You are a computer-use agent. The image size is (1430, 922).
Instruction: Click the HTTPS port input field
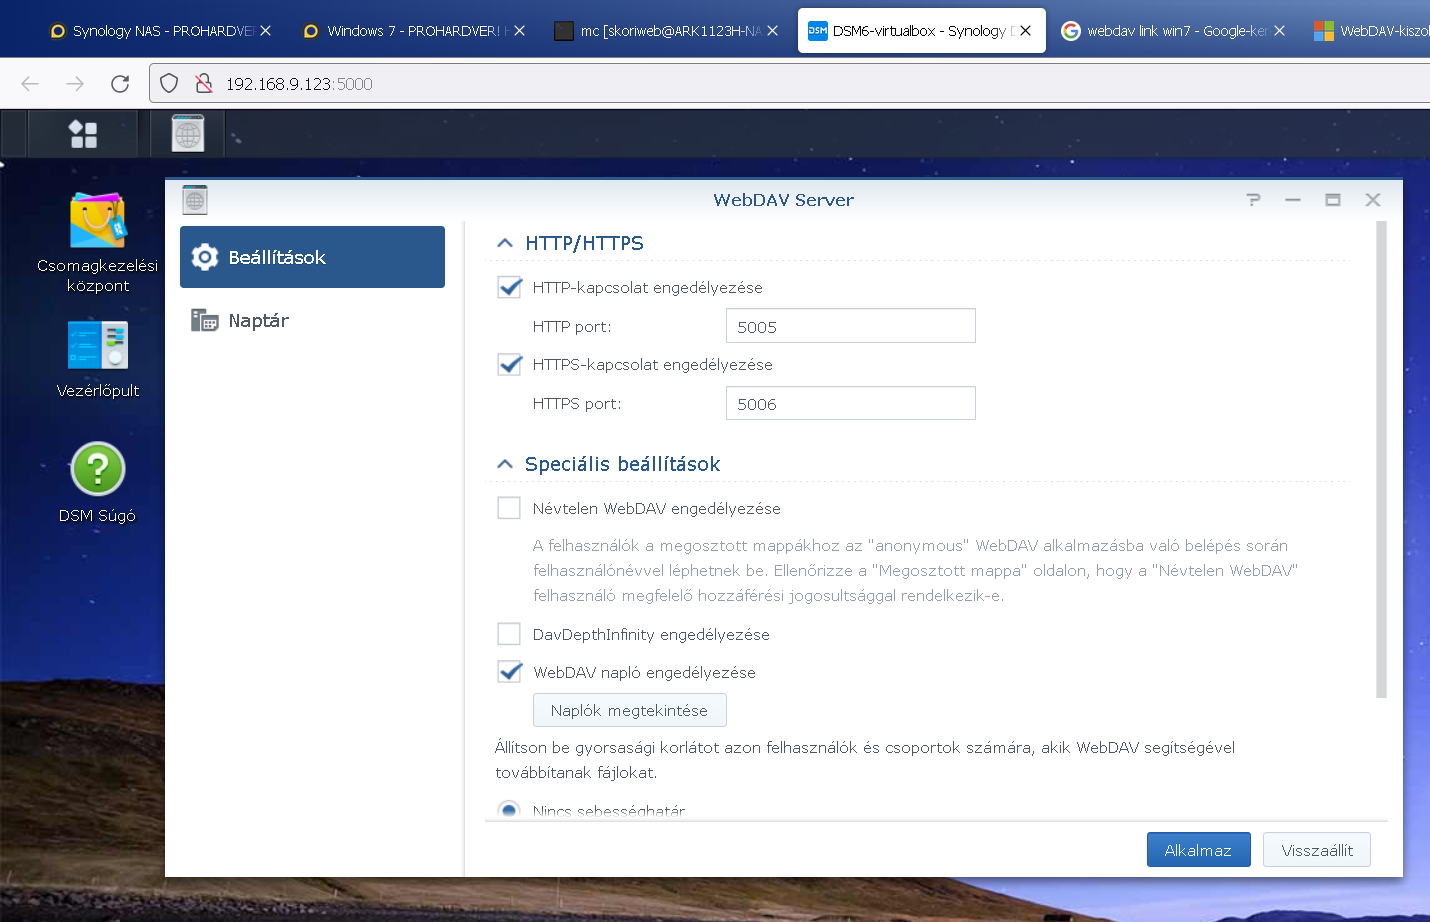click(851, 403)
